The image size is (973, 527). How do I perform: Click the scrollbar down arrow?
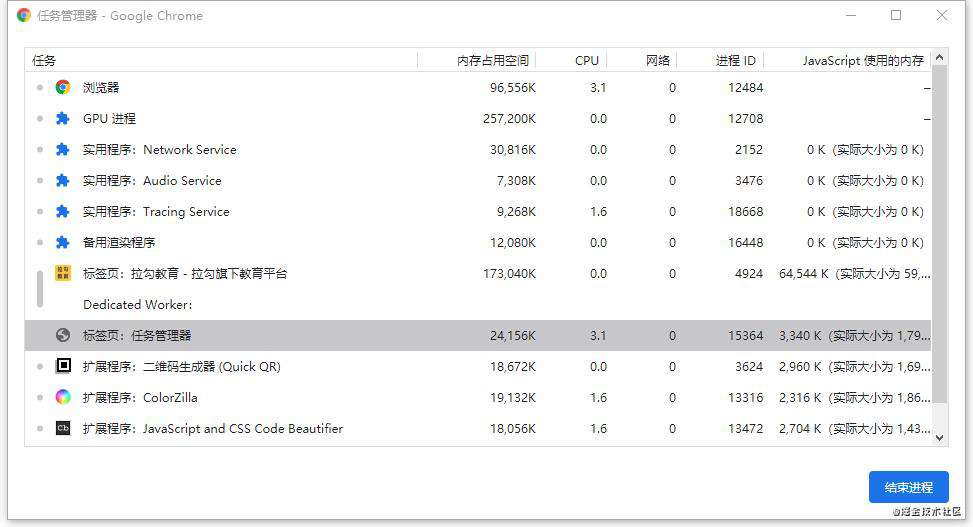coord(939,438)
